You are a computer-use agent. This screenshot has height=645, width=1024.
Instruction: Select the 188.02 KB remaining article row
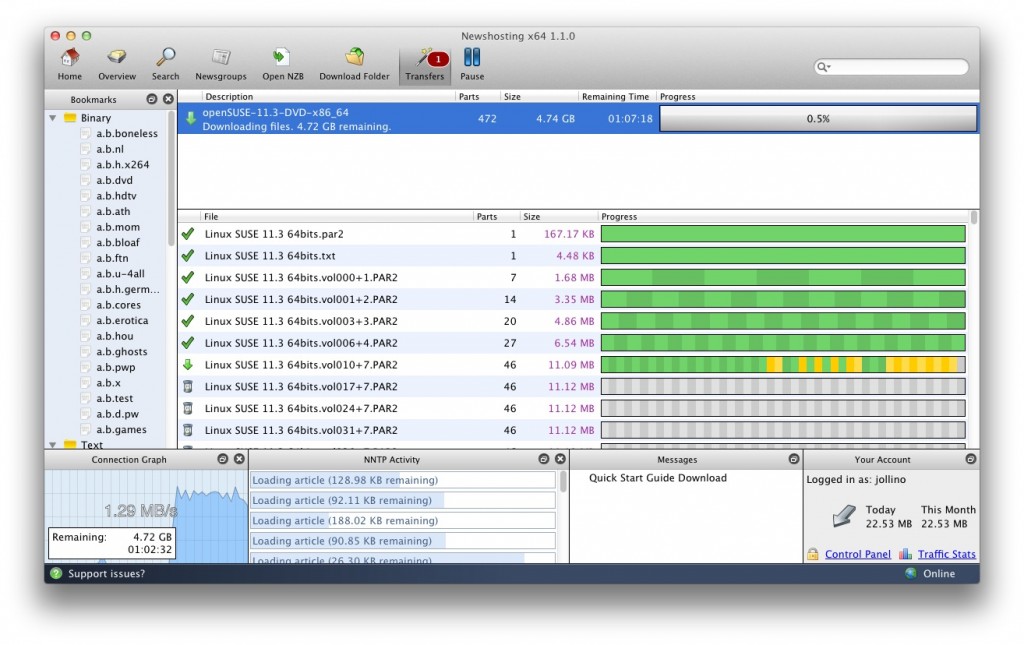click(x=403, y=520)
